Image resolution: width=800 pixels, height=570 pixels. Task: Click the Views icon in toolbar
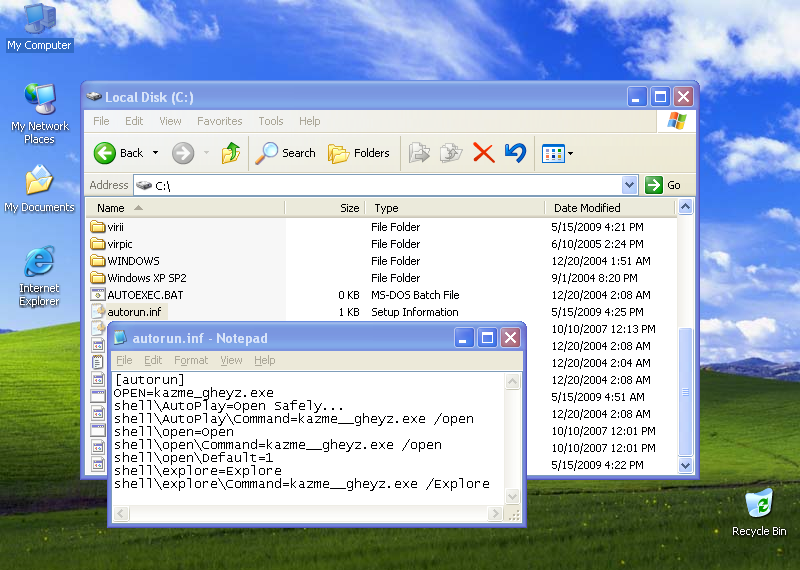coord(553,153)
